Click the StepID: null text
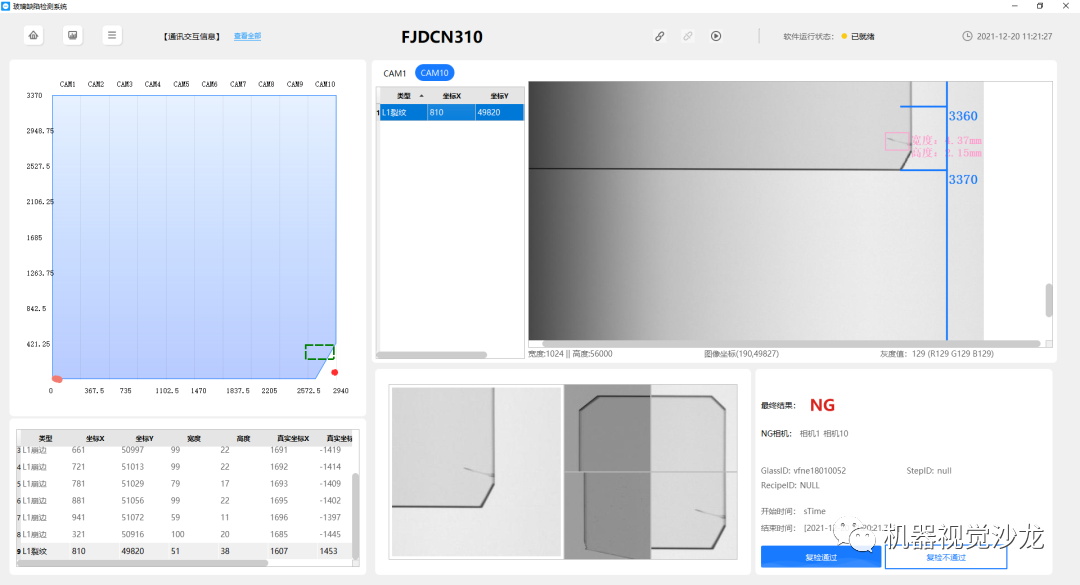1080x585 pixels. point(929,471)
